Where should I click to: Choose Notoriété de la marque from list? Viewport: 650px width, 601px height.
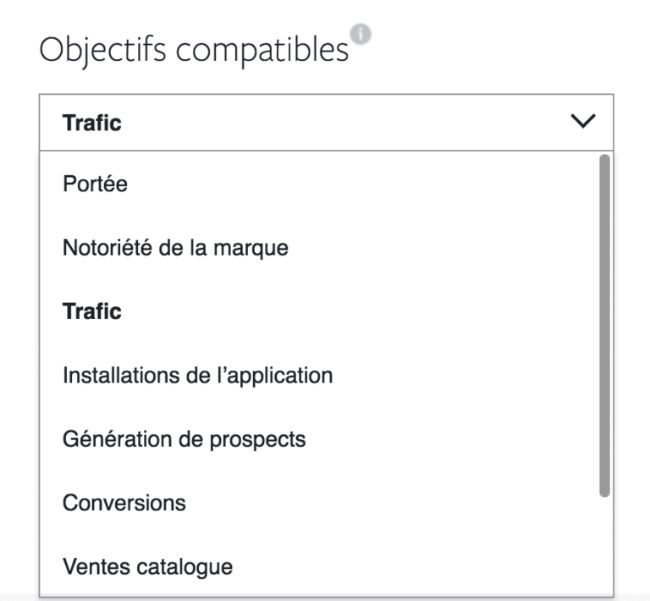[x=175, y=247]
